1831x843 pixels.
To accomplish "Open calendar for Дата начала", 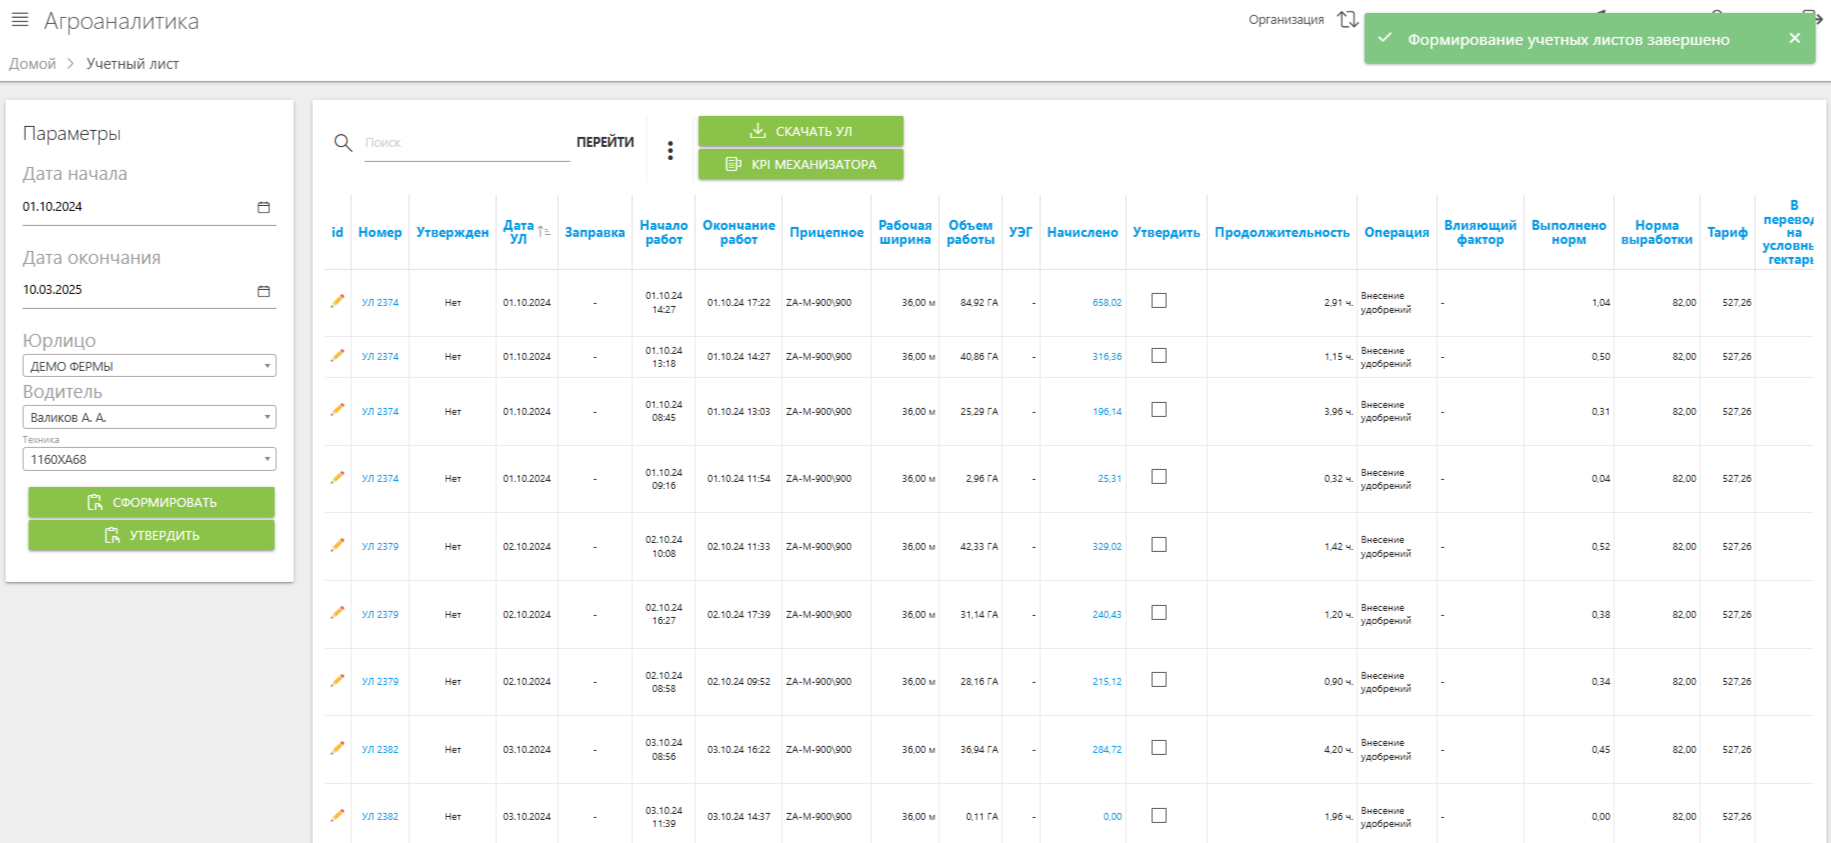I will pyautogui.click(x=264, y=207).
